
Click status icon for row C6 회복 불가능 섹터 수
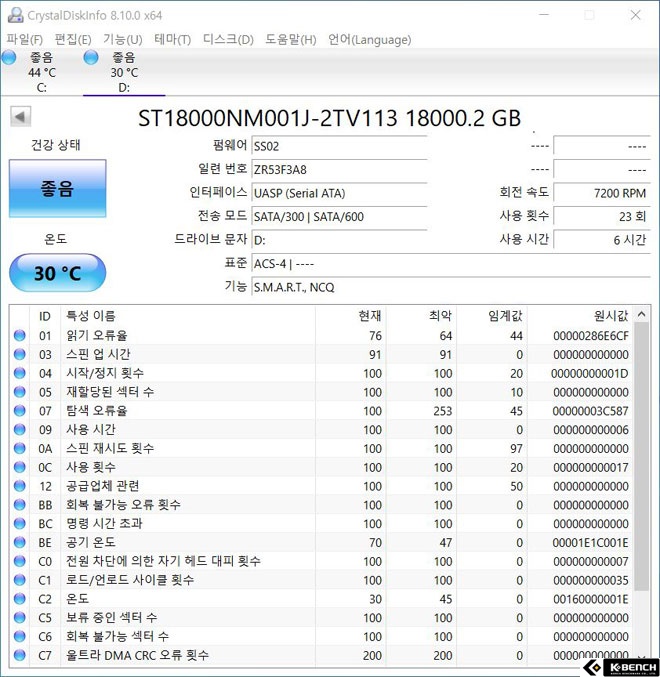tap(20, 636)
